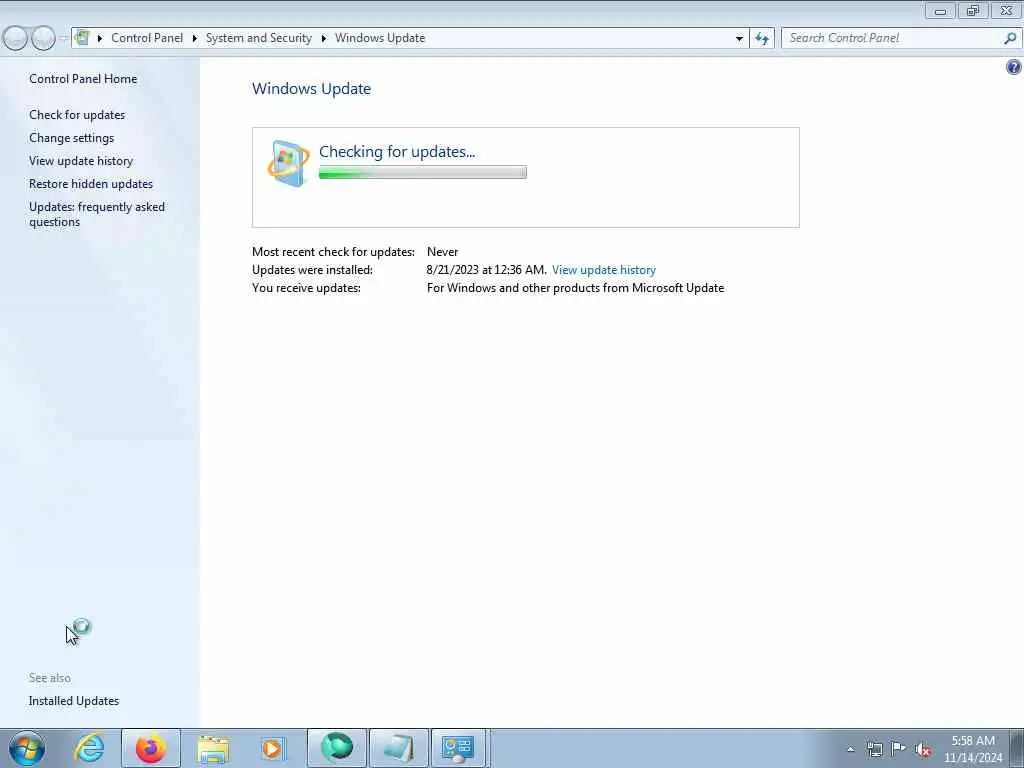This screenshot has width=1024, height=768.
Task: Refresh the Control Panel address bar
Action: tap(762, 39)
